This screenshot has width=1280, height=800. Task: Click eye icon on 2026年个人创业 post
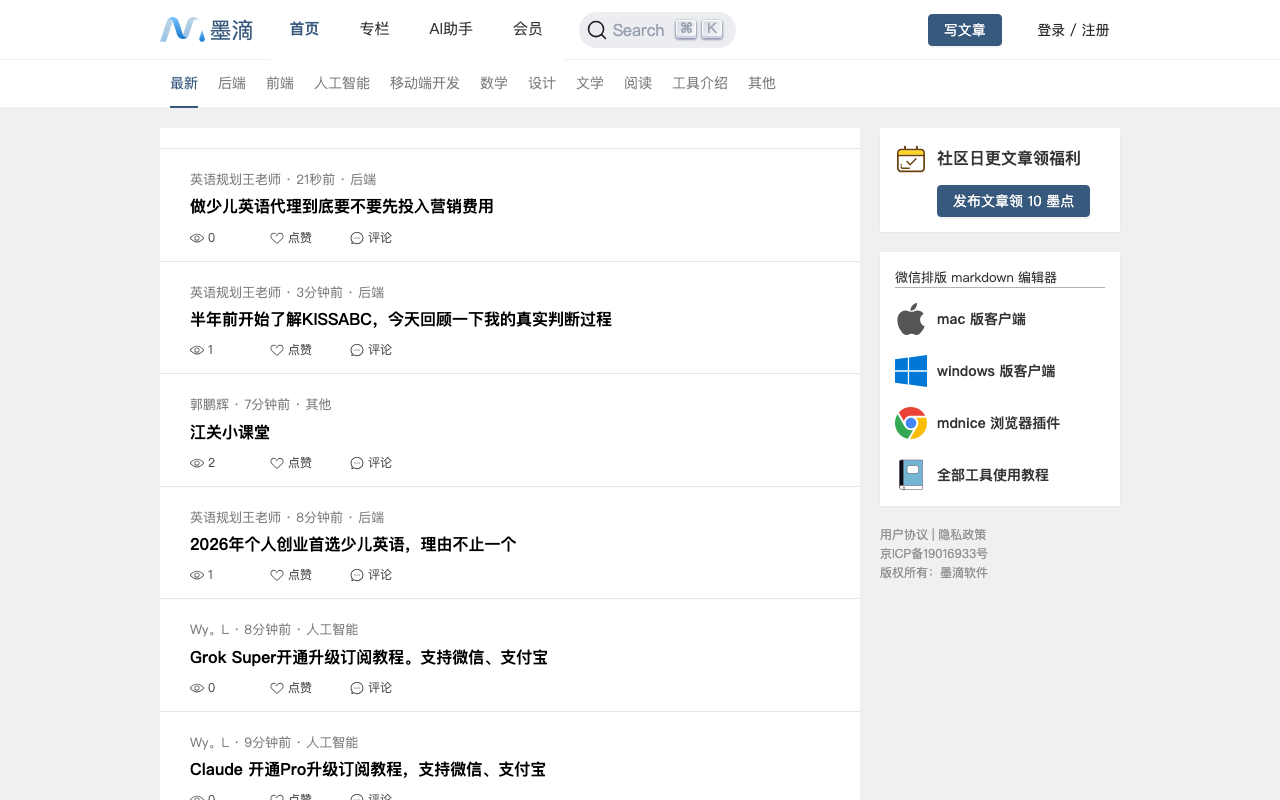(197, 575)
